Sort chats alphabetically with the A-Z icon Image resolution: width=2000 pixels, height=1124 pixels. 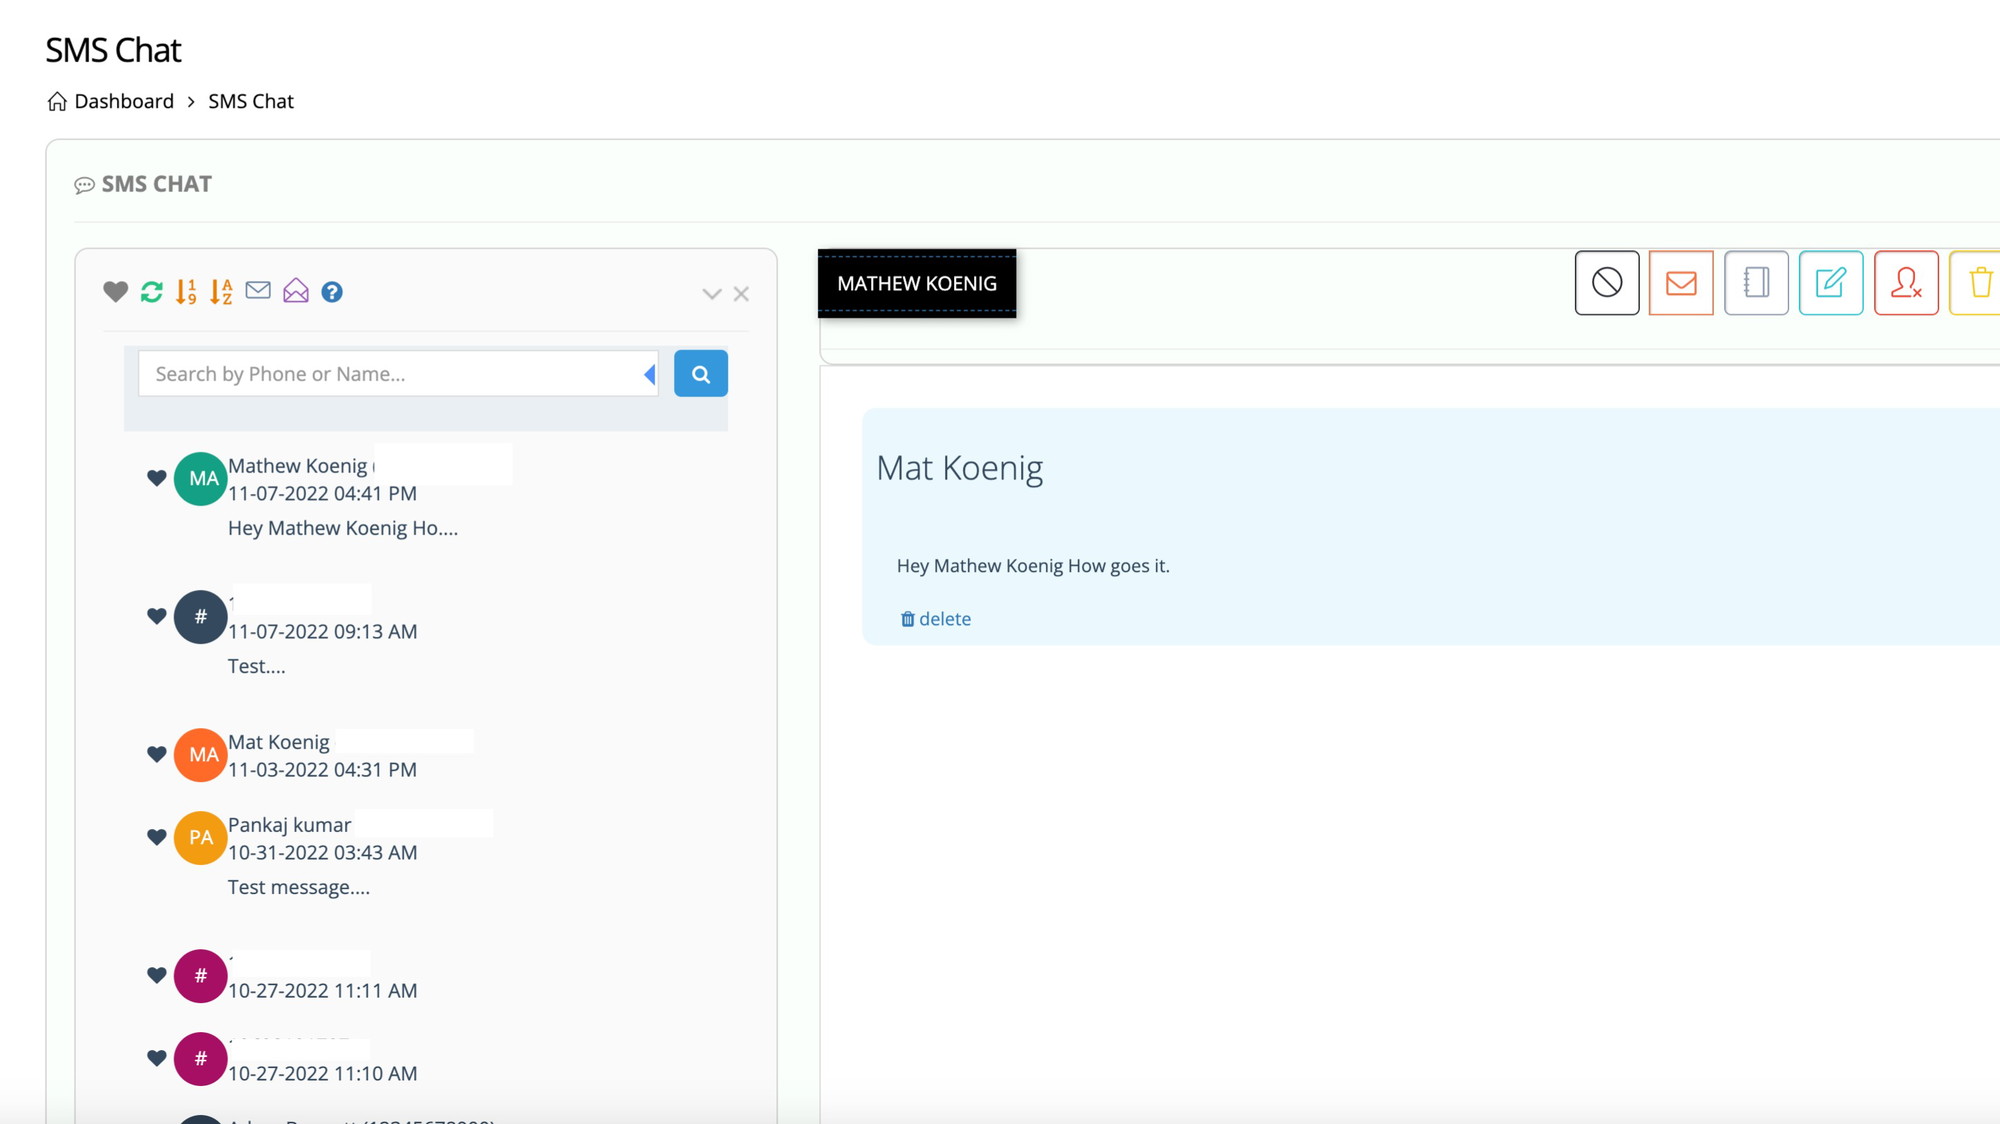(221, 291)
